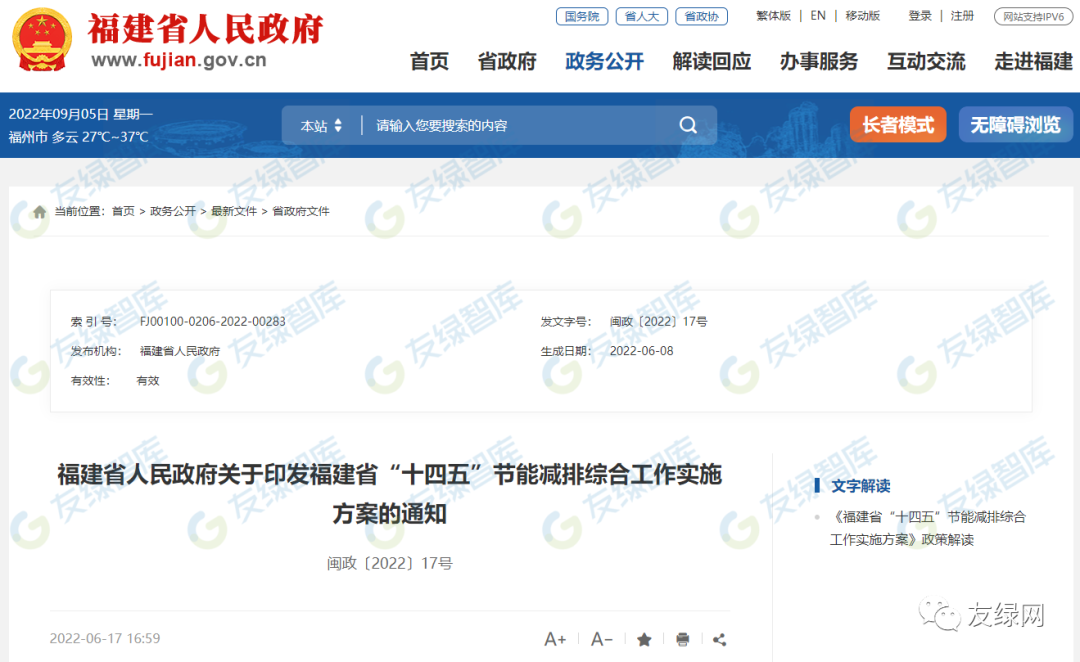Click the 登录 login link
The height and width of the screenshot is (662, 1080).
point(920,16)
